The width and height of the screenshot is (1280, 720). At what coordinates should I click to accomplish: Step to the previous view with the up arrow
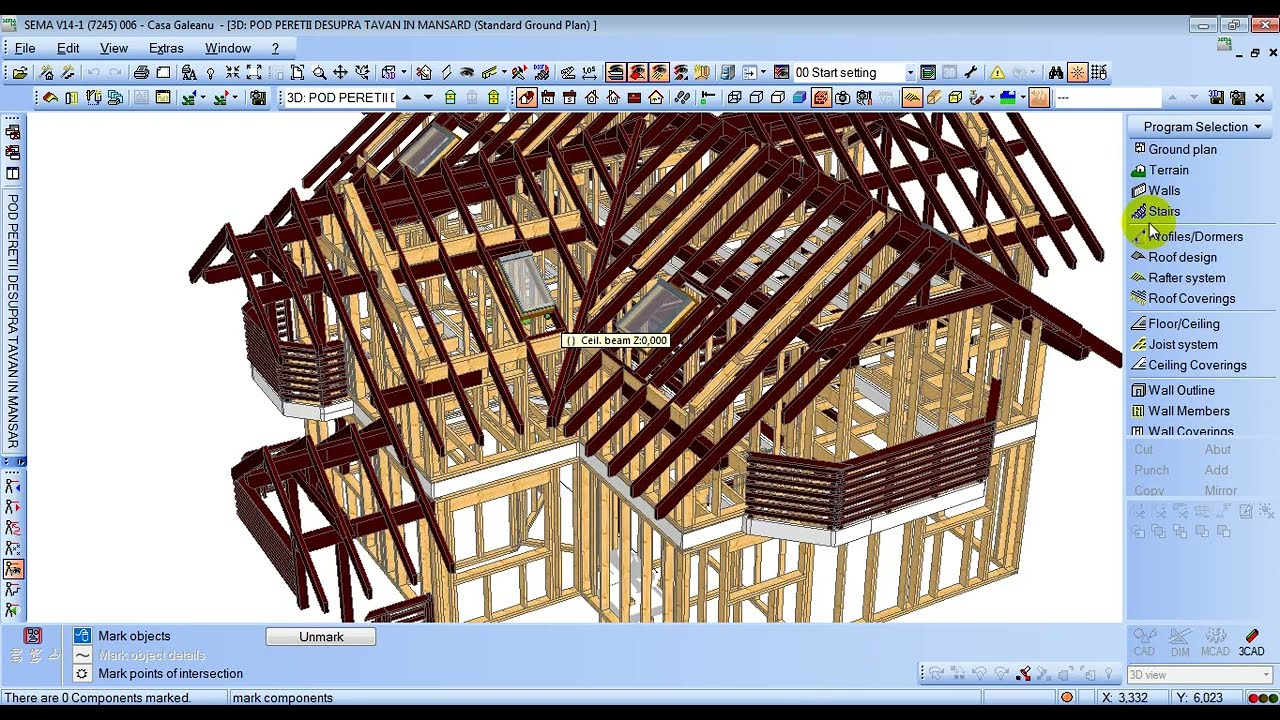[x=406, y=98]
